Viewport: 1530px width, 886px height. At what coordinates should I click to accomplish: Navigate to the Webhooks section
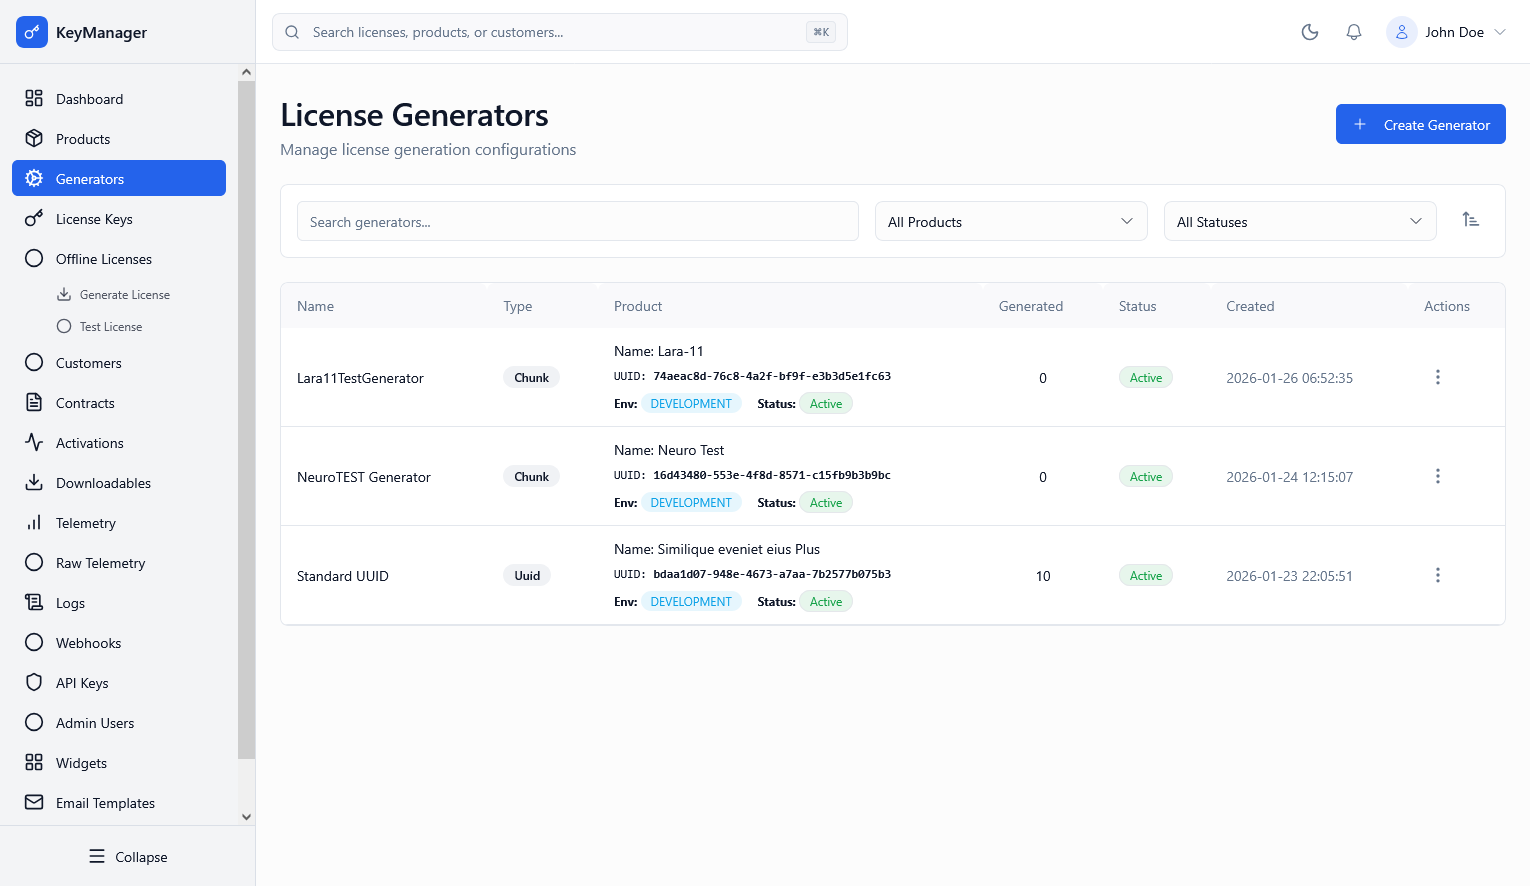click(89, 642)
